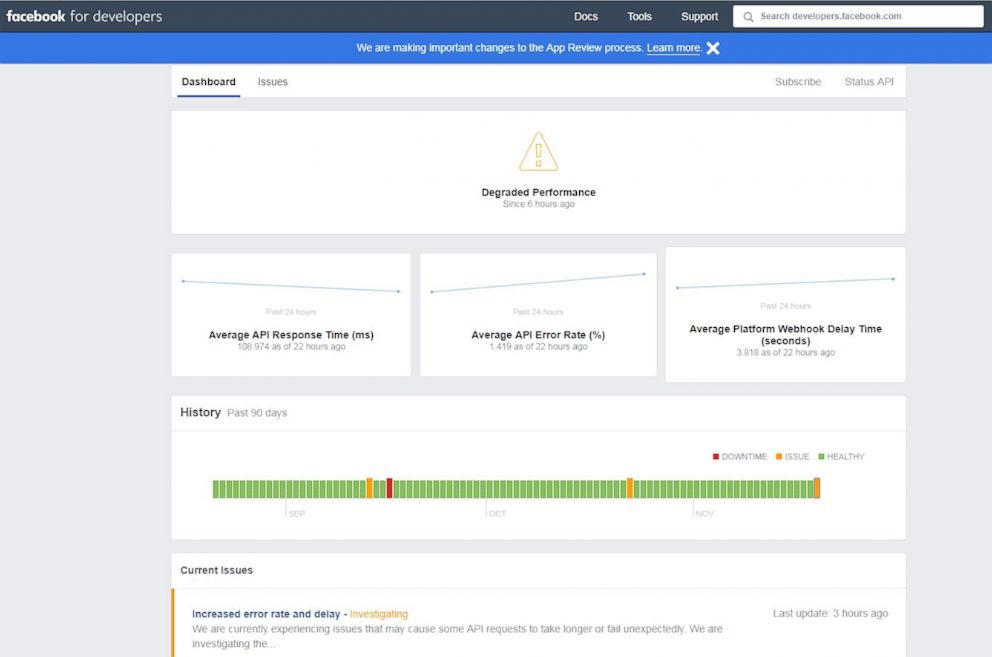The width and height of the screenshot is (992, 657).
Task: Open the Docs menu
Action: (x=586, y=16)
